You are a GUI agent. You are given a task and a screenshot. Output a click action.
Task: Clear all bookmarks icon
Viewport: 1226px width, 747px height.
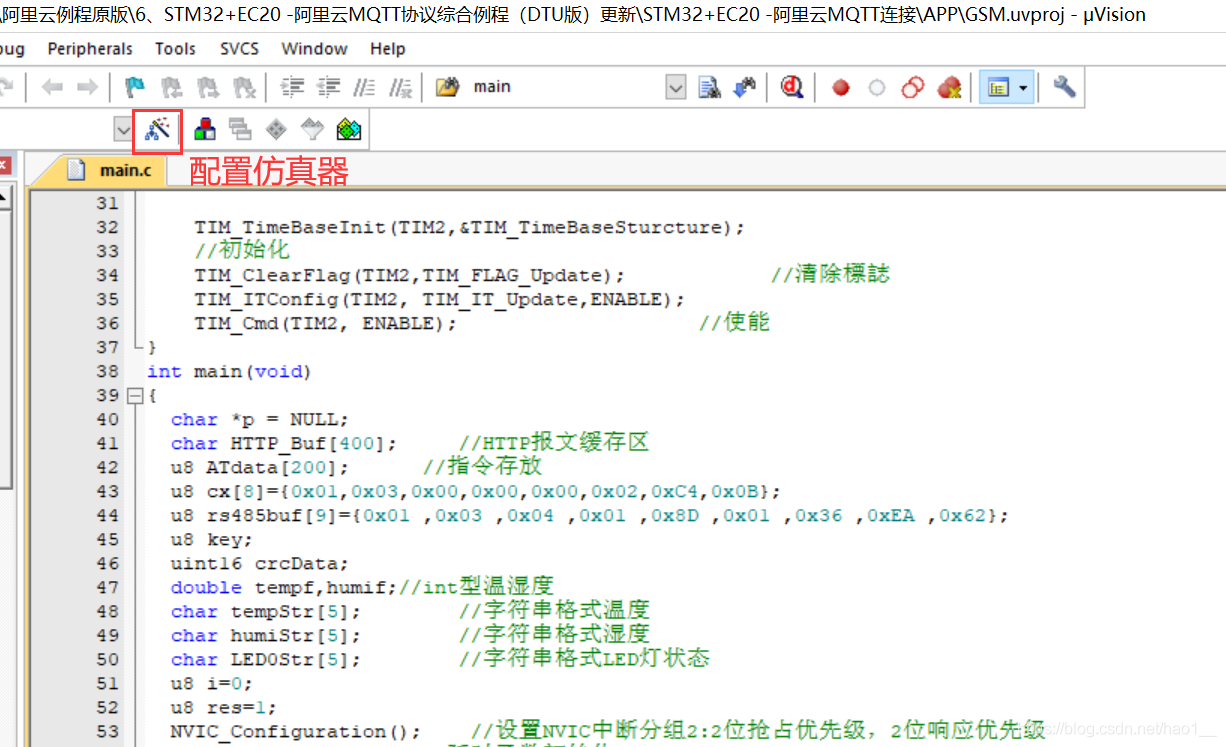[x=243, y=87]
